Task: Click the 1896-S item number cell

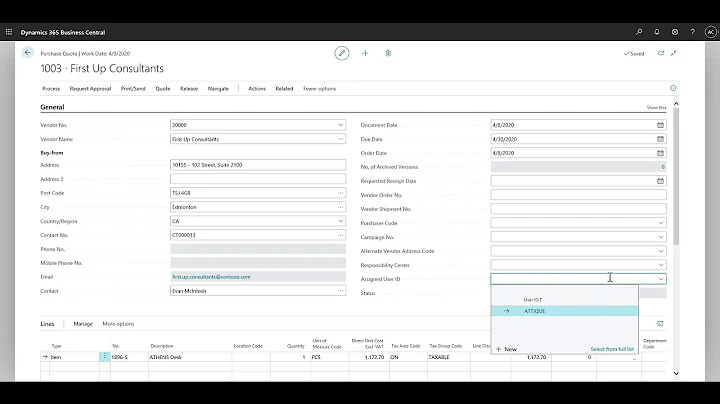Action: pyautogui.click(x=129, y=357)
